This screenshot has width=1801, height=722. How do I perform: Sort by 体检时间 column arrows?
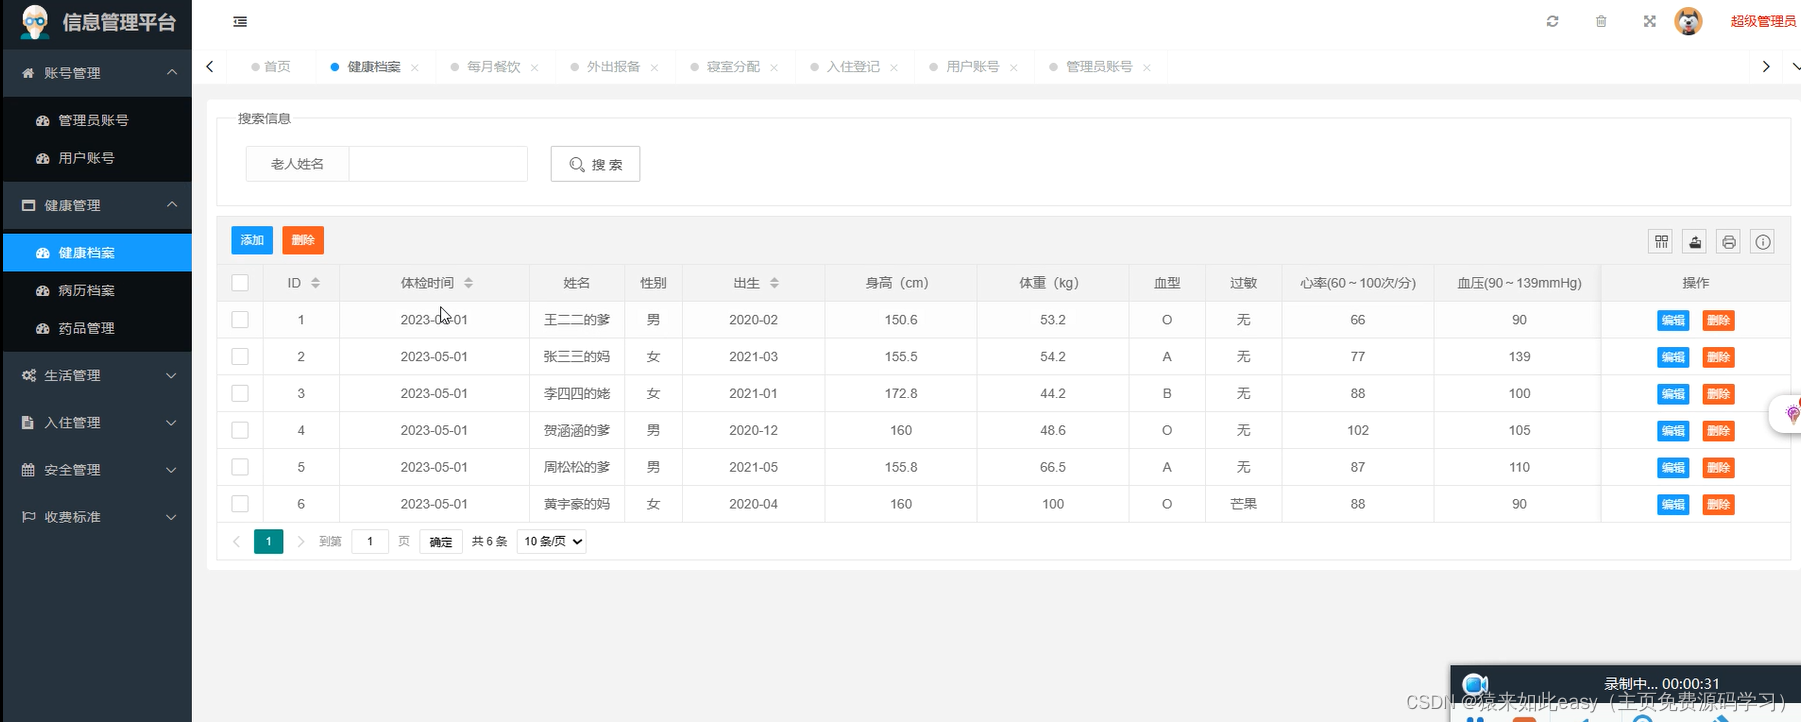[468, 283]
